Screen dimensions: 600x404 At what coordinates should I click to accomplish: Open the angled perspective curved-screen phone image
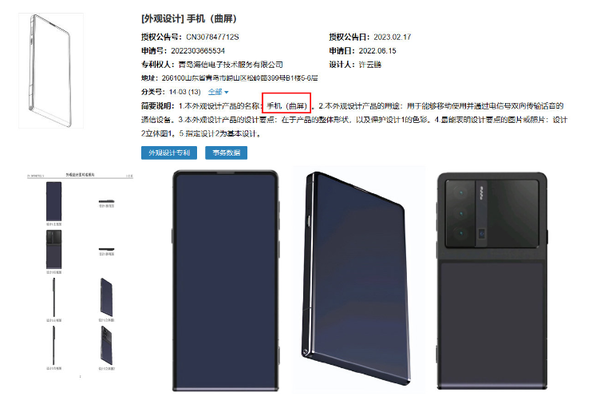[x=357, y=279]
